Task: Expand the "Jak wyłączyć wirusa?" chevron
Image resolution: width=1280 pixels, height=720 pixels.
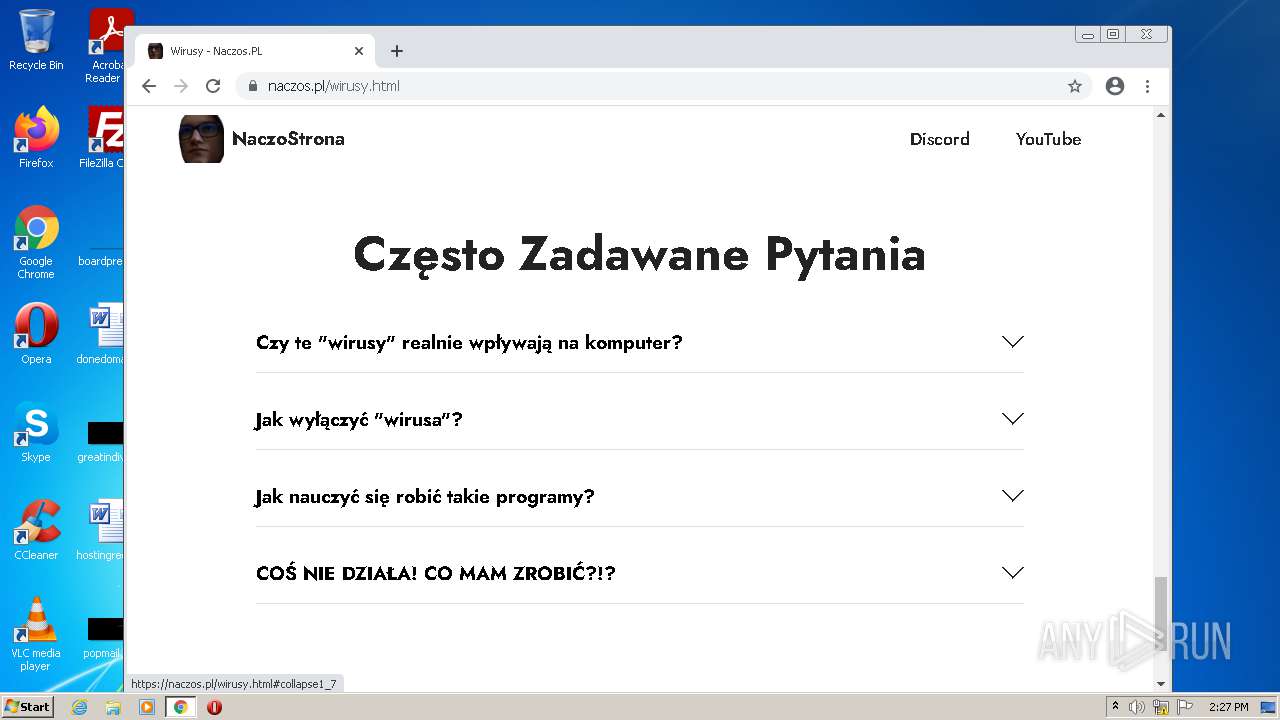Action: 1013,419
